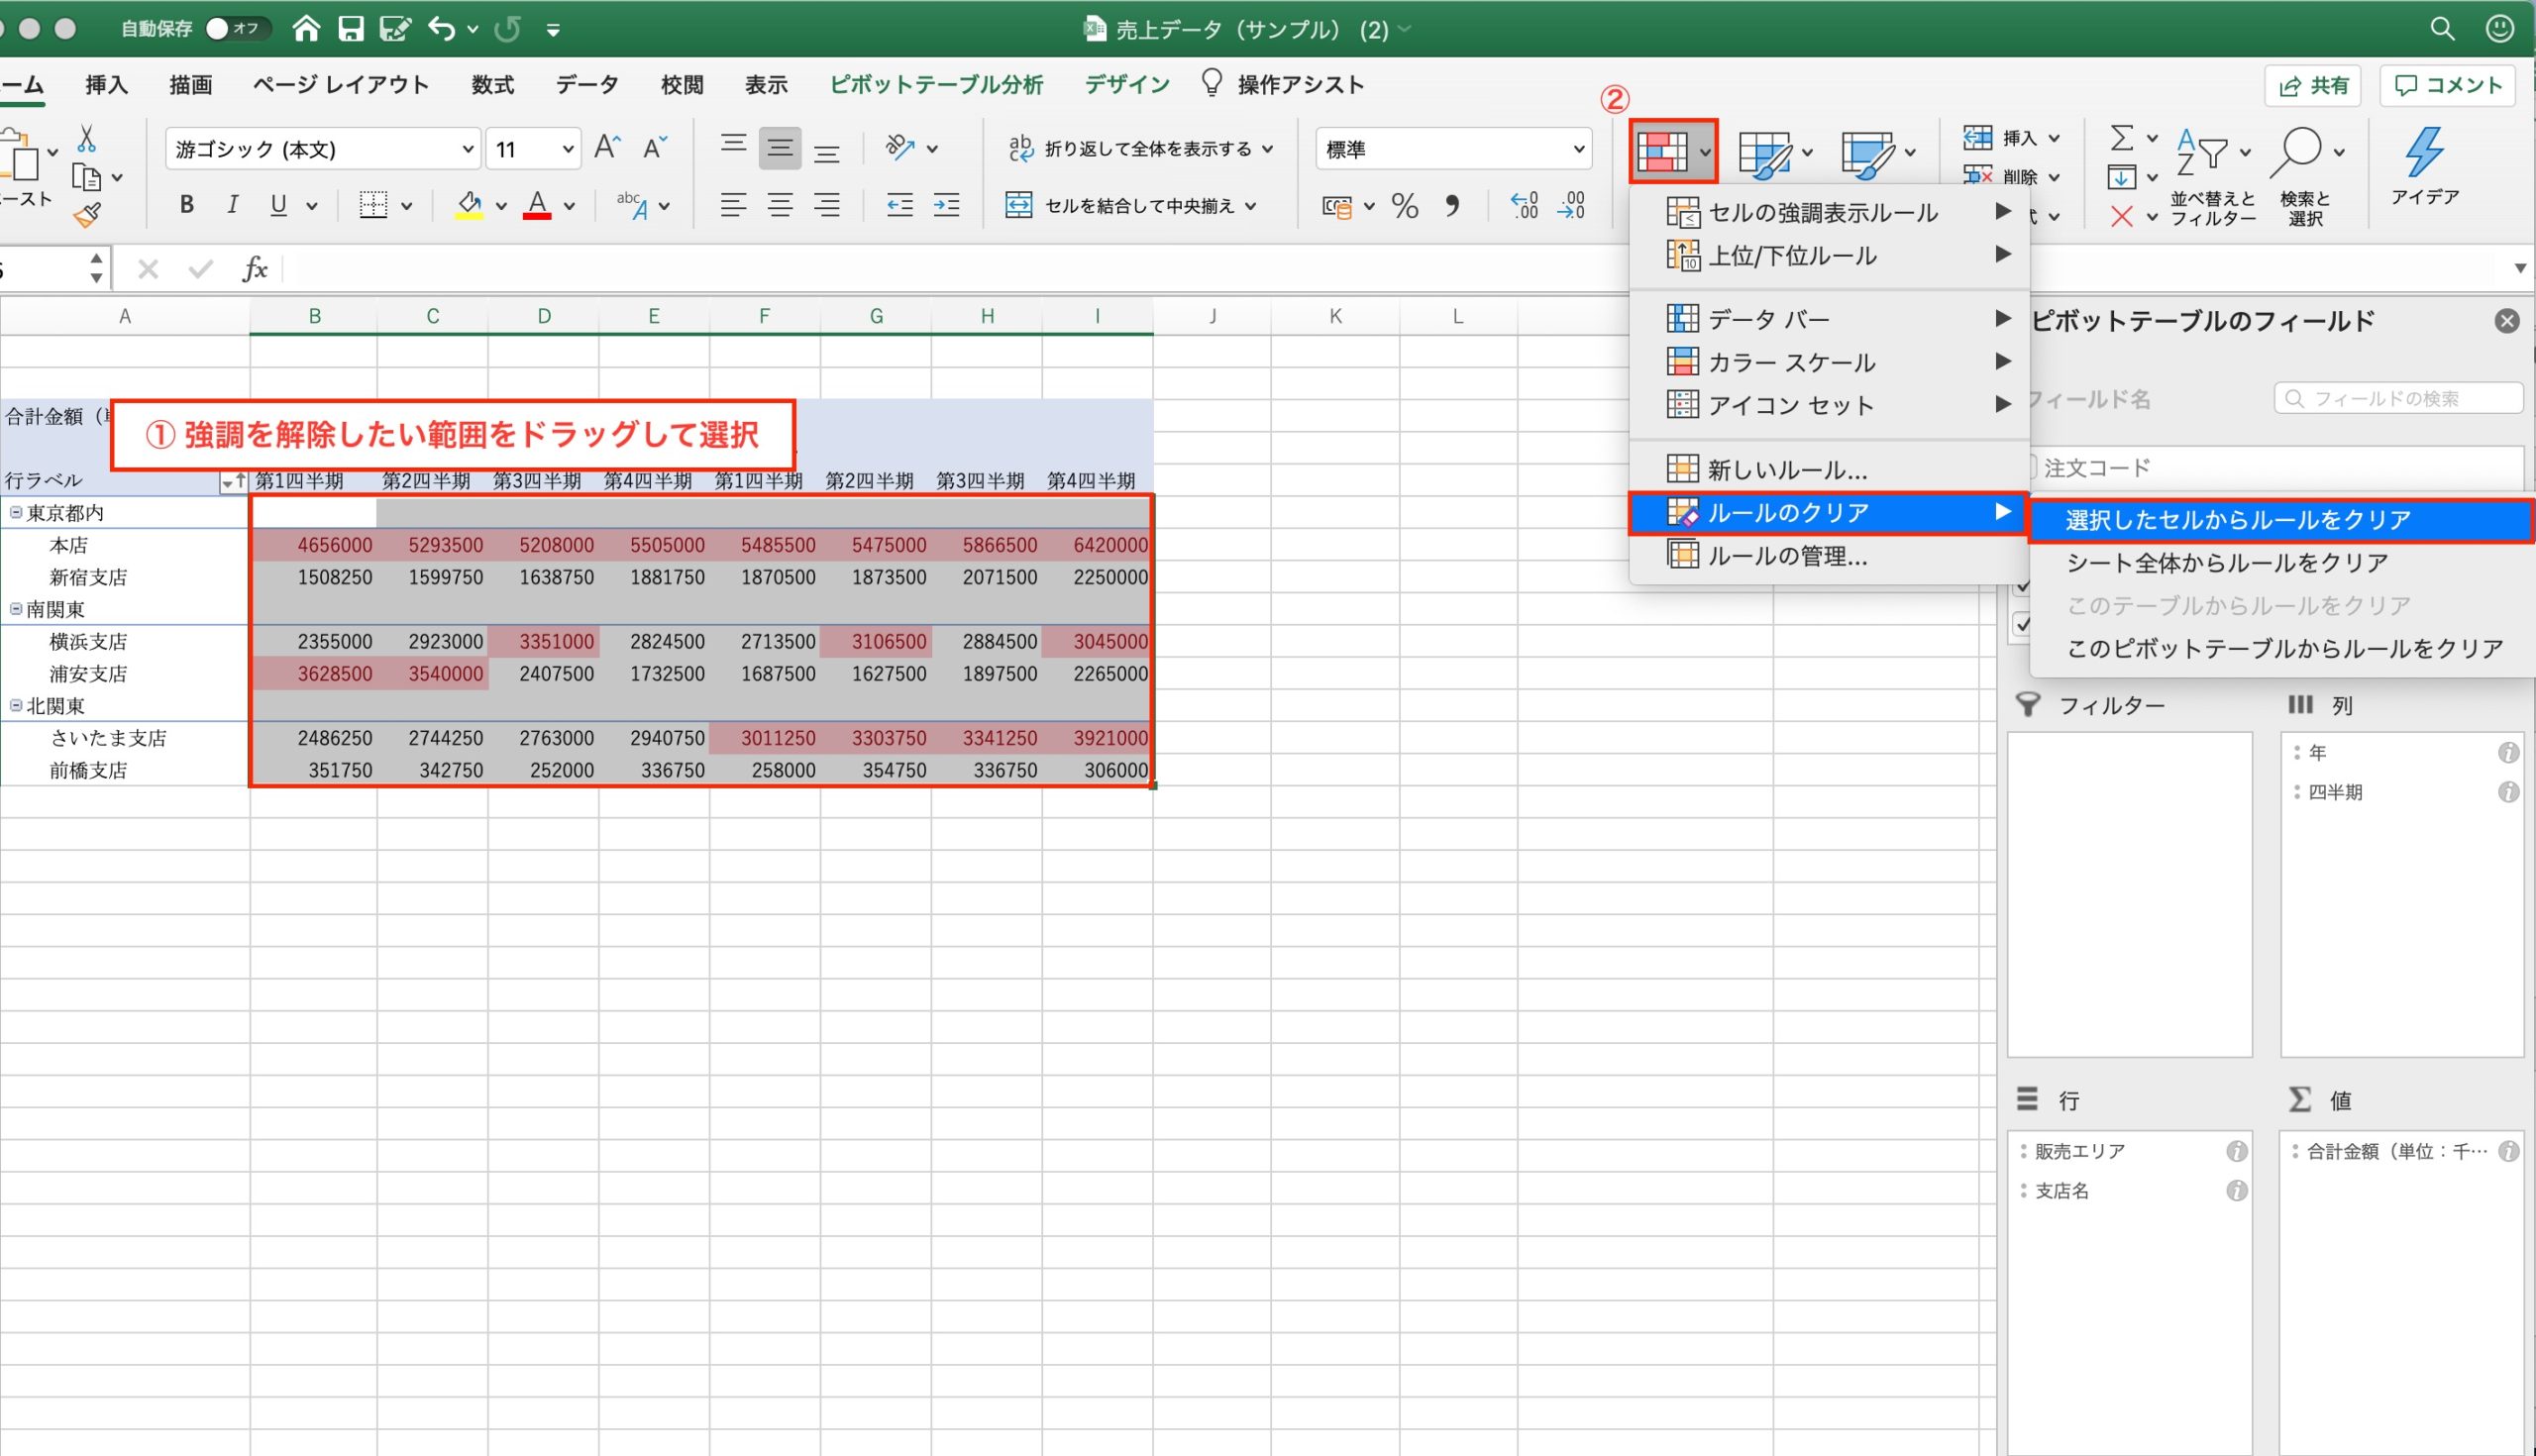
Task: Click the Underline button
Action: (x=279, y=205)
